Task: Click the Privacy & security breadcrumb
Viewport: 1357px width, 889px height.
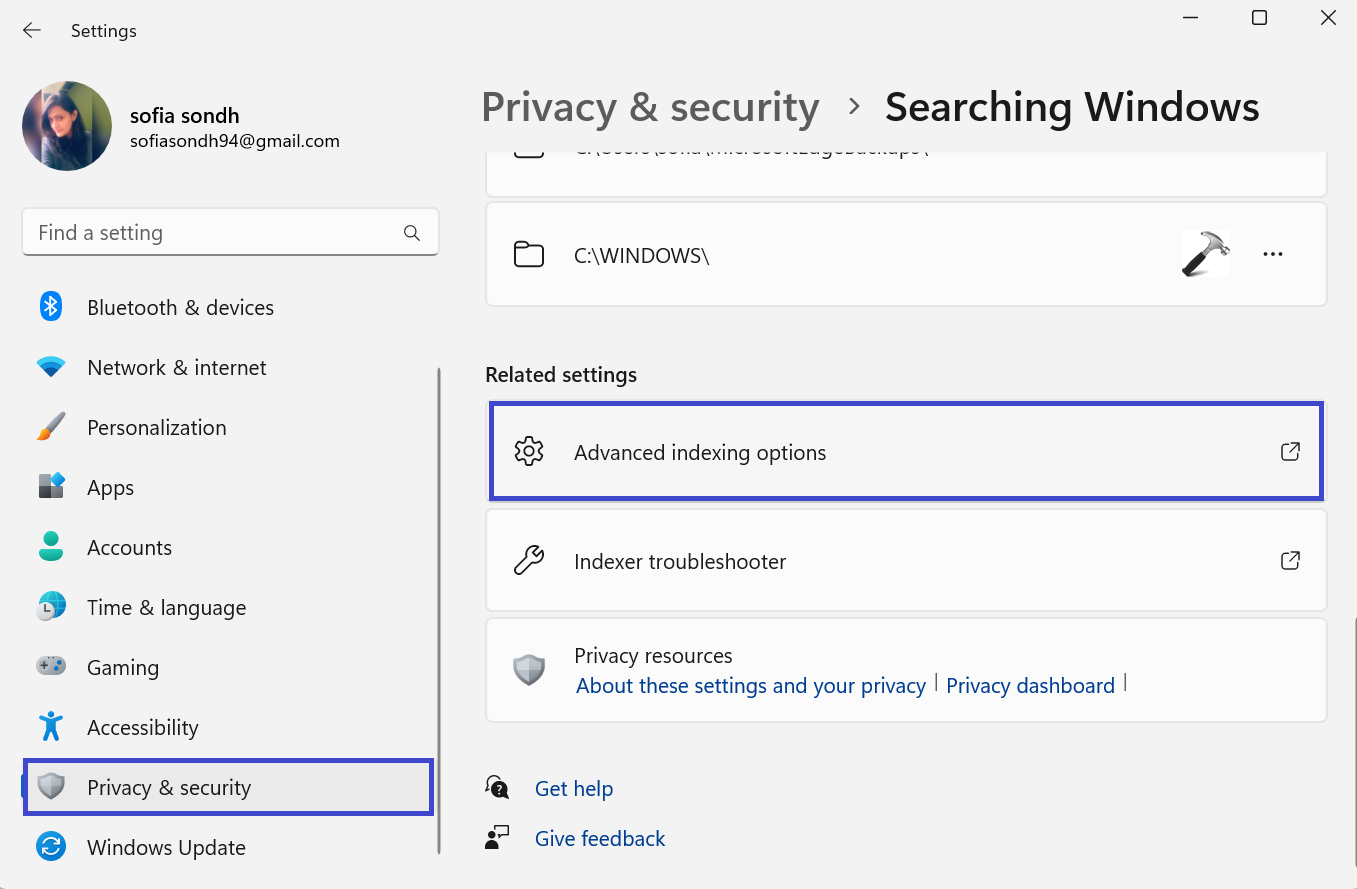Action: coord(650,108)
